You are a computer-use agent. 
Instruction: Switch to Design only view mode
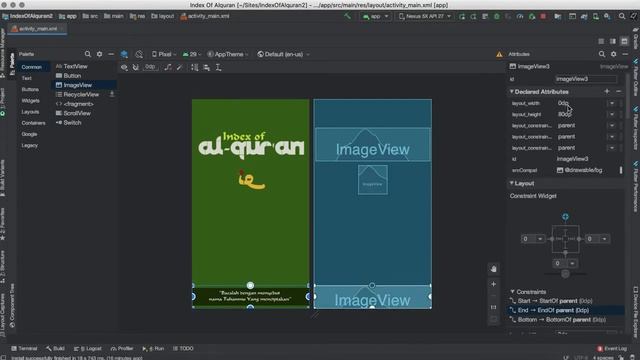point(624,41)
